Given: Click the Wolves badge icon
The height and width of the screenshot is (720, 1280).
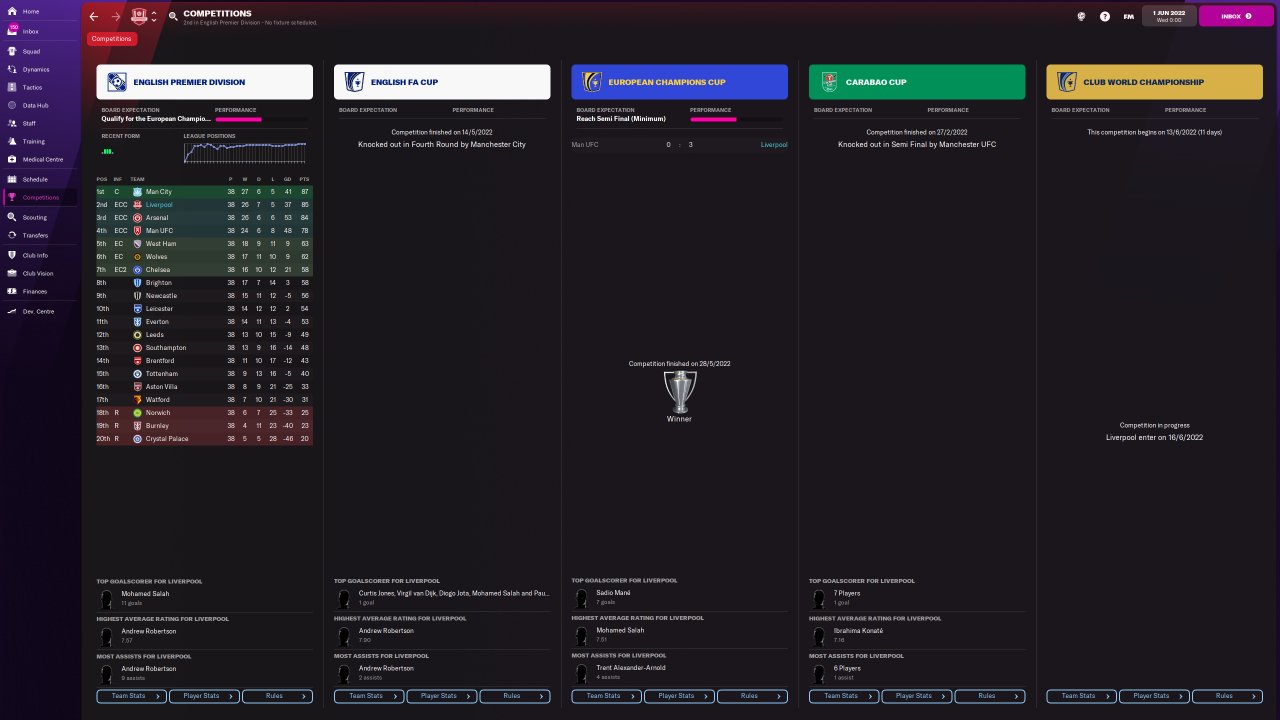Looking at the screenshot, I should (x=137, y=256).
